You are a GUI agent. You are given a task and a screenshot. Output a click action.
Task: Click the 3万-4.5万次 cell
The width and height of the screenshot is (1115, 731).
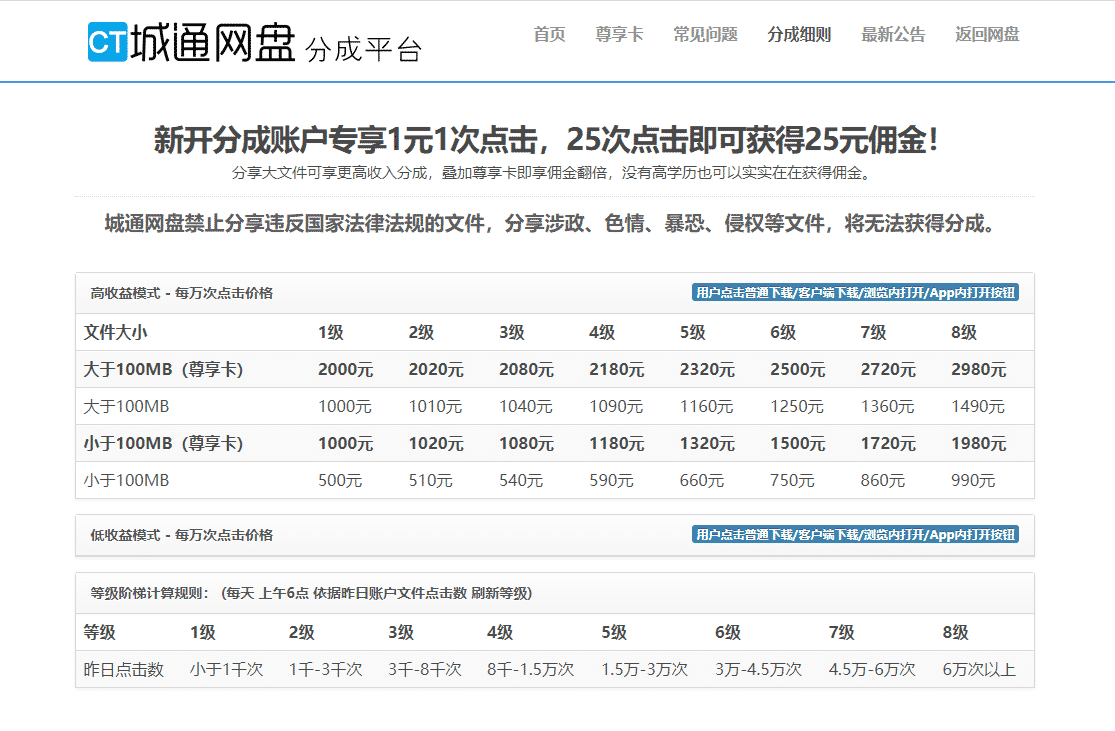click(x=758, y=669)
